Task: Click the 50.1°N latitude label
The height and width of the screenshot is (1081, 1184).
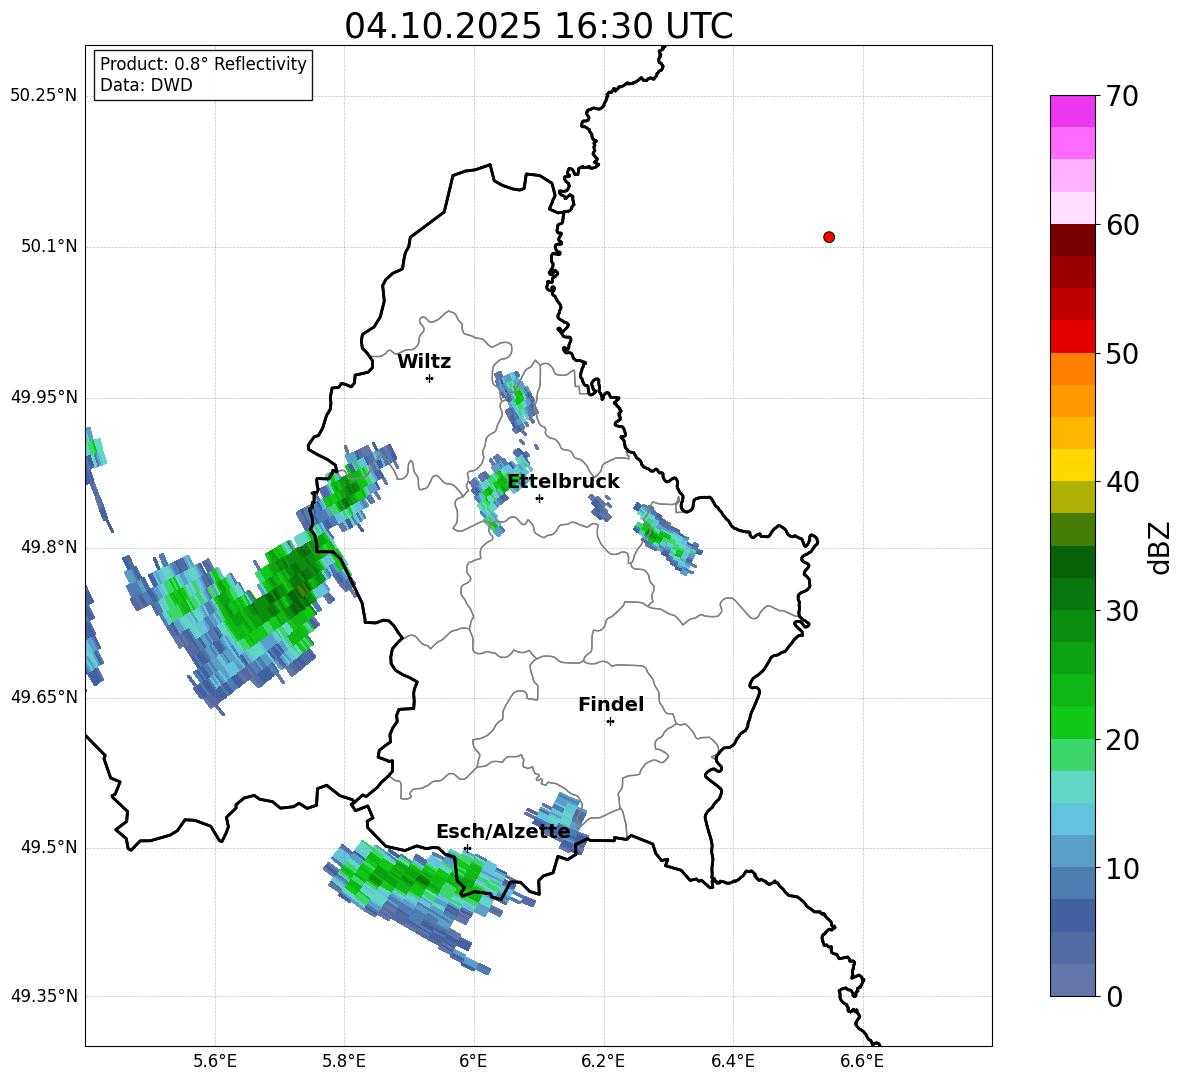Action: coord(49,247)
